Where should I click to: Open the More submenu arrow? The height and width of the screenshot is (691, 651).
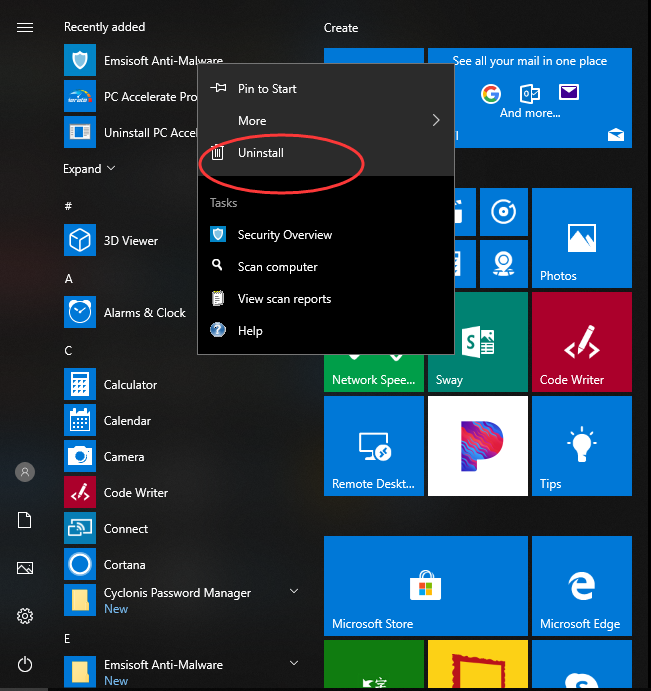[x=436, y=120]
